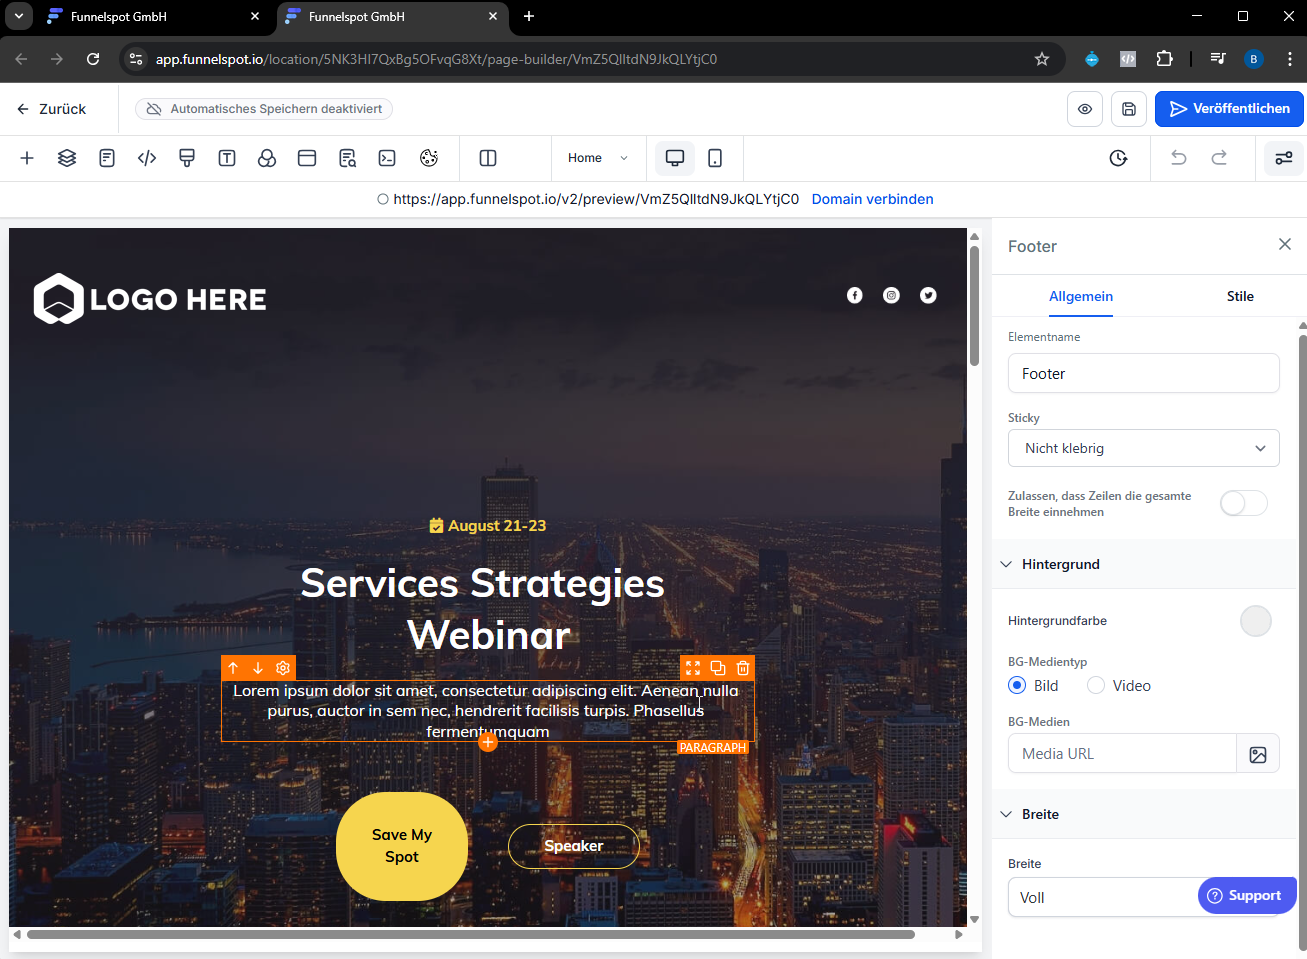Click the Domain verbinden link

point(873,199)
